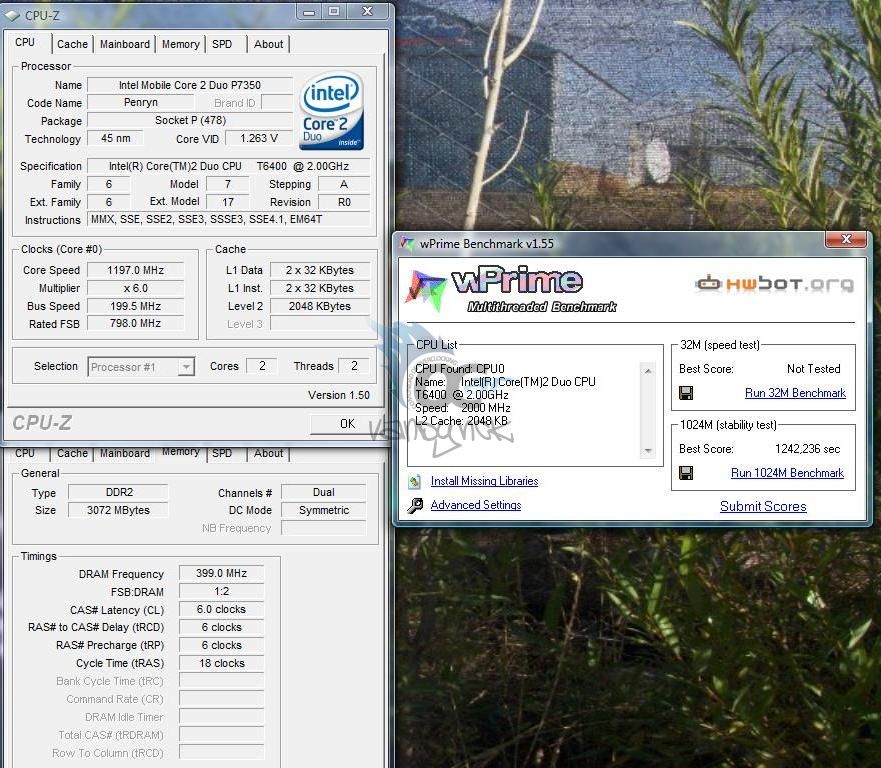This screenshot has height=768, width=881.
Task: Click the Bus Speed value 199.5 MHz
Action: (x=135, y=306)
